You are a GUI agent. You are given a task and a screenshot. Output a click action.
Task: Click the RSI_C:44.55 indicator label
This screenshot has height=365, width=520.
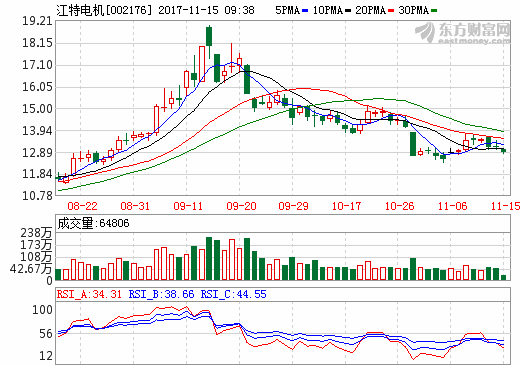tap(233, 294)
